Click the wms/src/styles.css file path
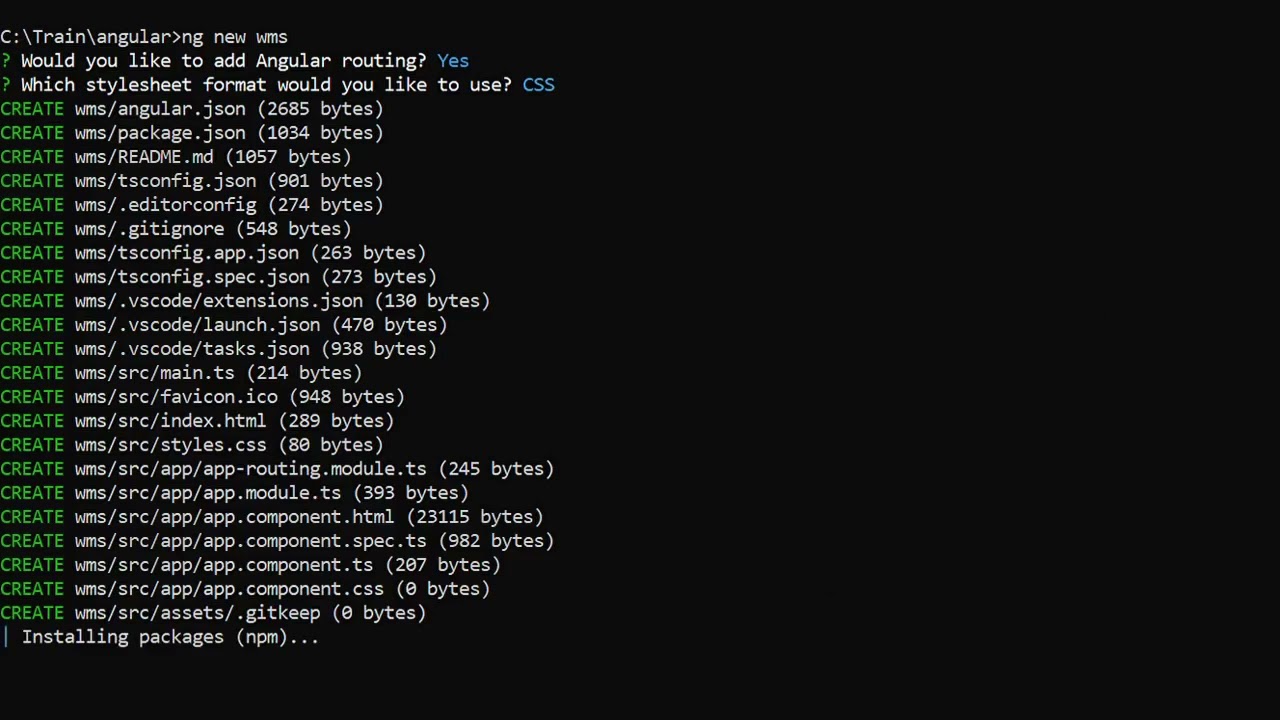Viewport: 1280px width, 720px height. tap(170, 445)
